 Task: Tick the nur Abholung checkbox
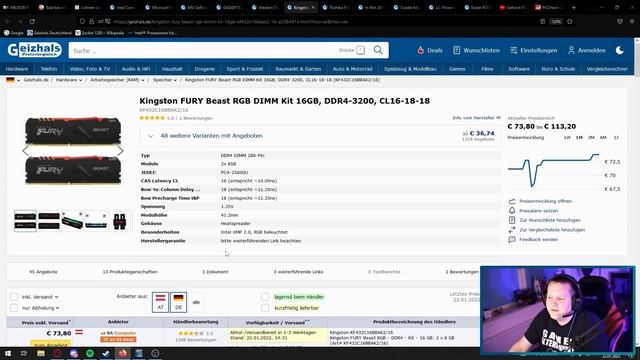[14, 308]
